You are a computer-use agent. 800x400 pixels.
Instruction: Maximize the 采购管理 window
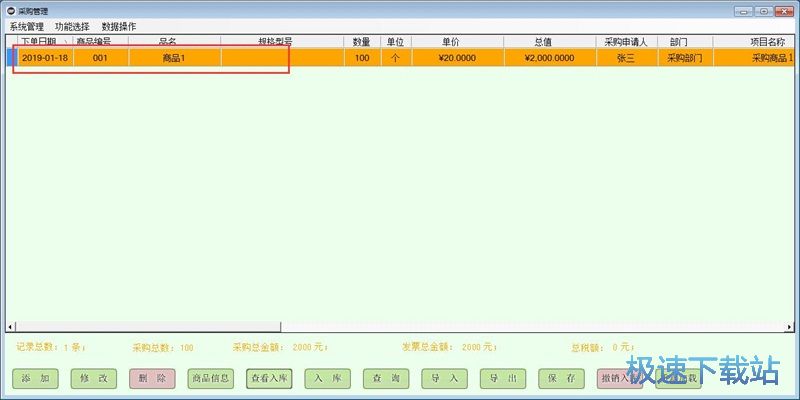pyautogui.click(x=764, y=11)
